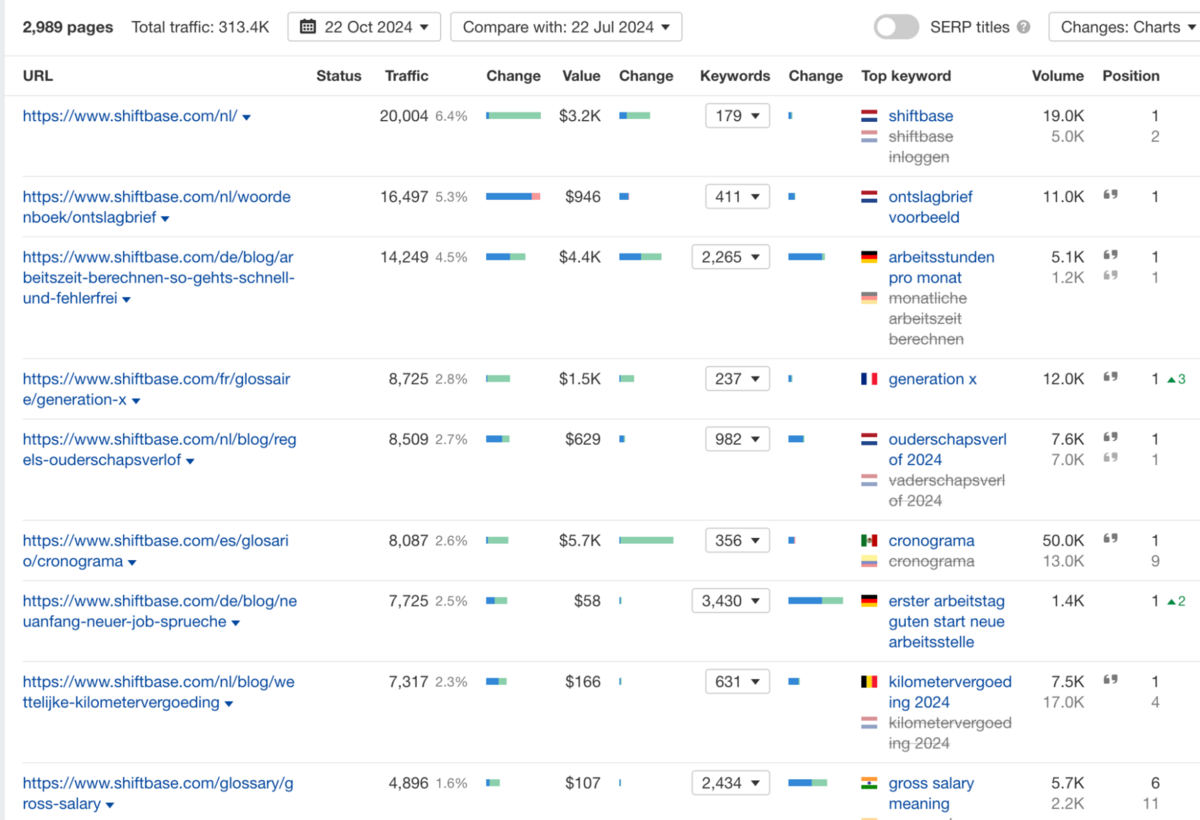
Task: Toggle the SERP titles switch
Action: point(896,27)
